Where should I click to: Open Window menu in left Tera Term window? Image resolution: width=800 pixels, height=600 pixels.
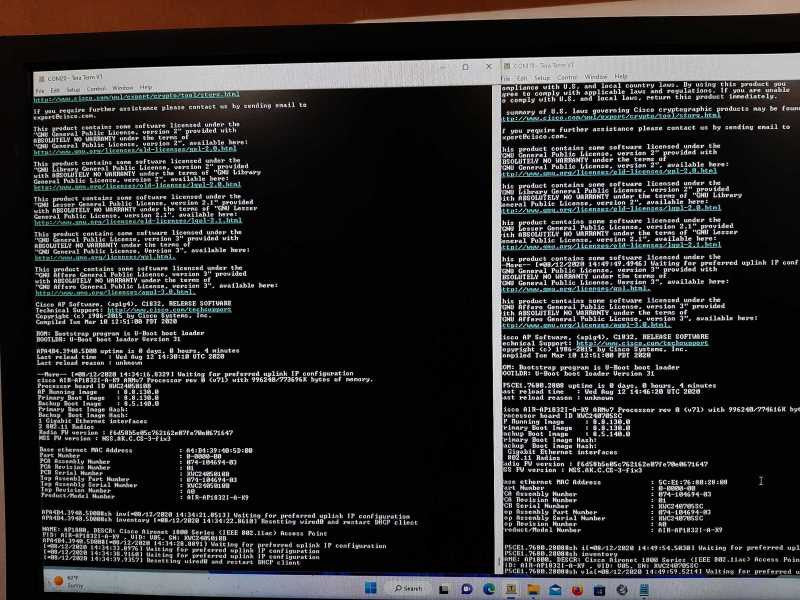click(122, 88)
